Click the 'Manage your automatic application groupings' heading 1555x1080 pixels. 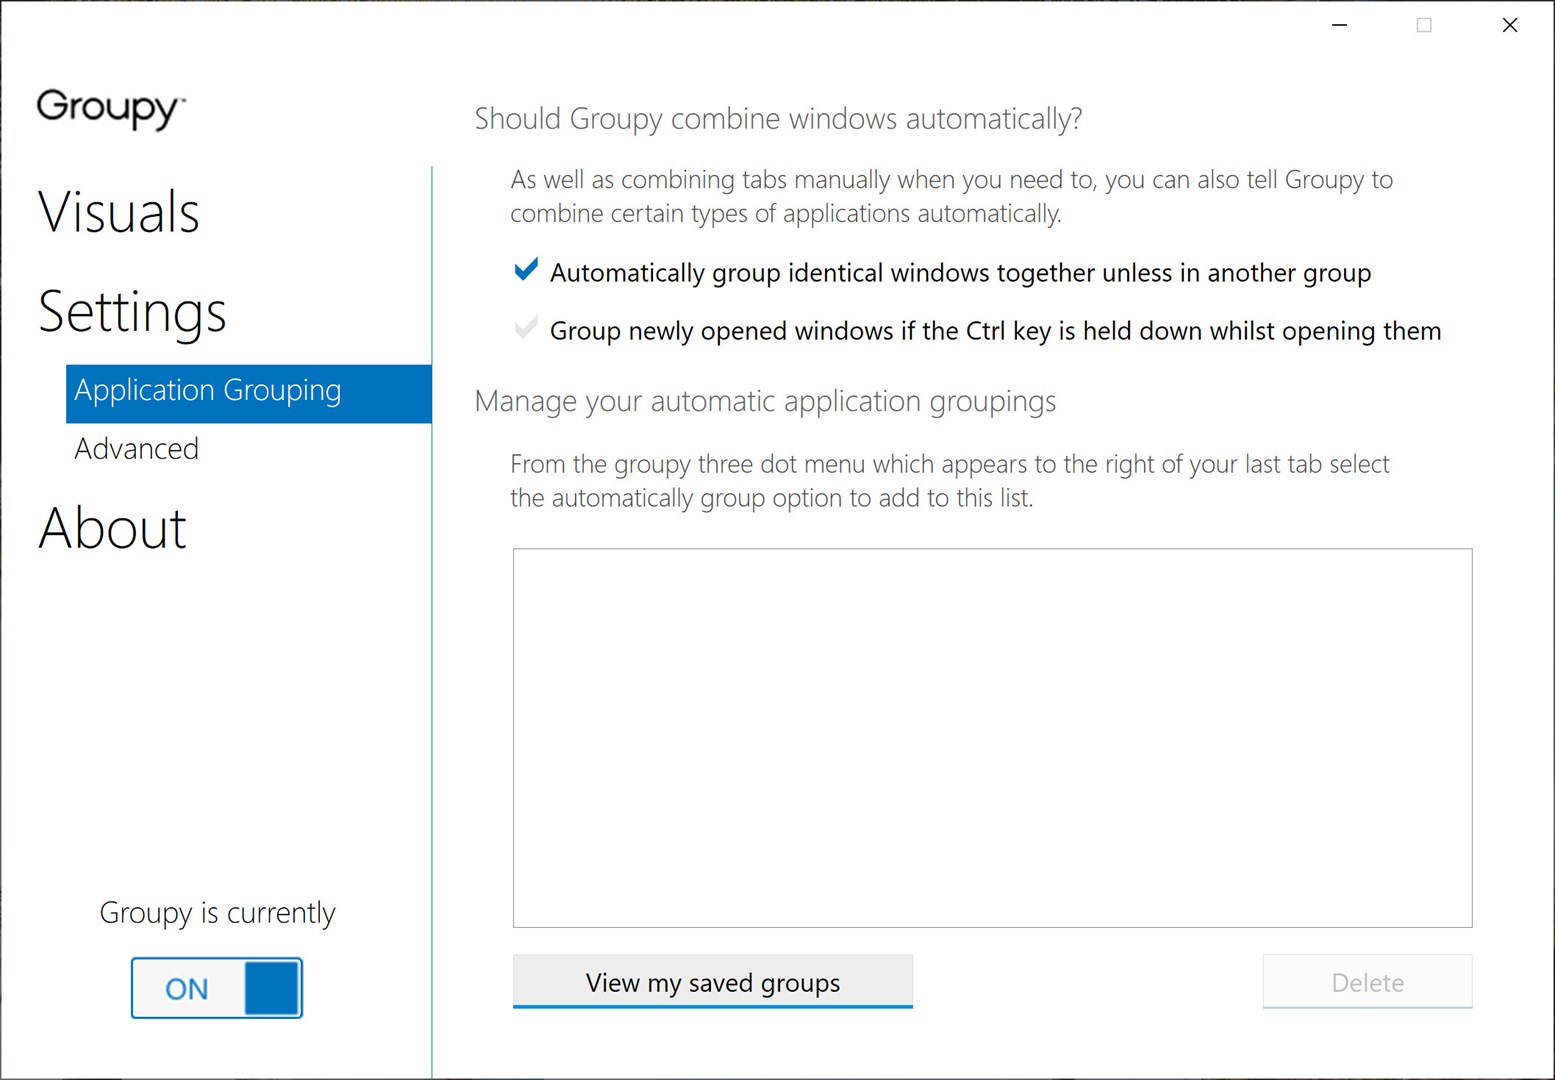pyautogui.click(x=765, y=401)
